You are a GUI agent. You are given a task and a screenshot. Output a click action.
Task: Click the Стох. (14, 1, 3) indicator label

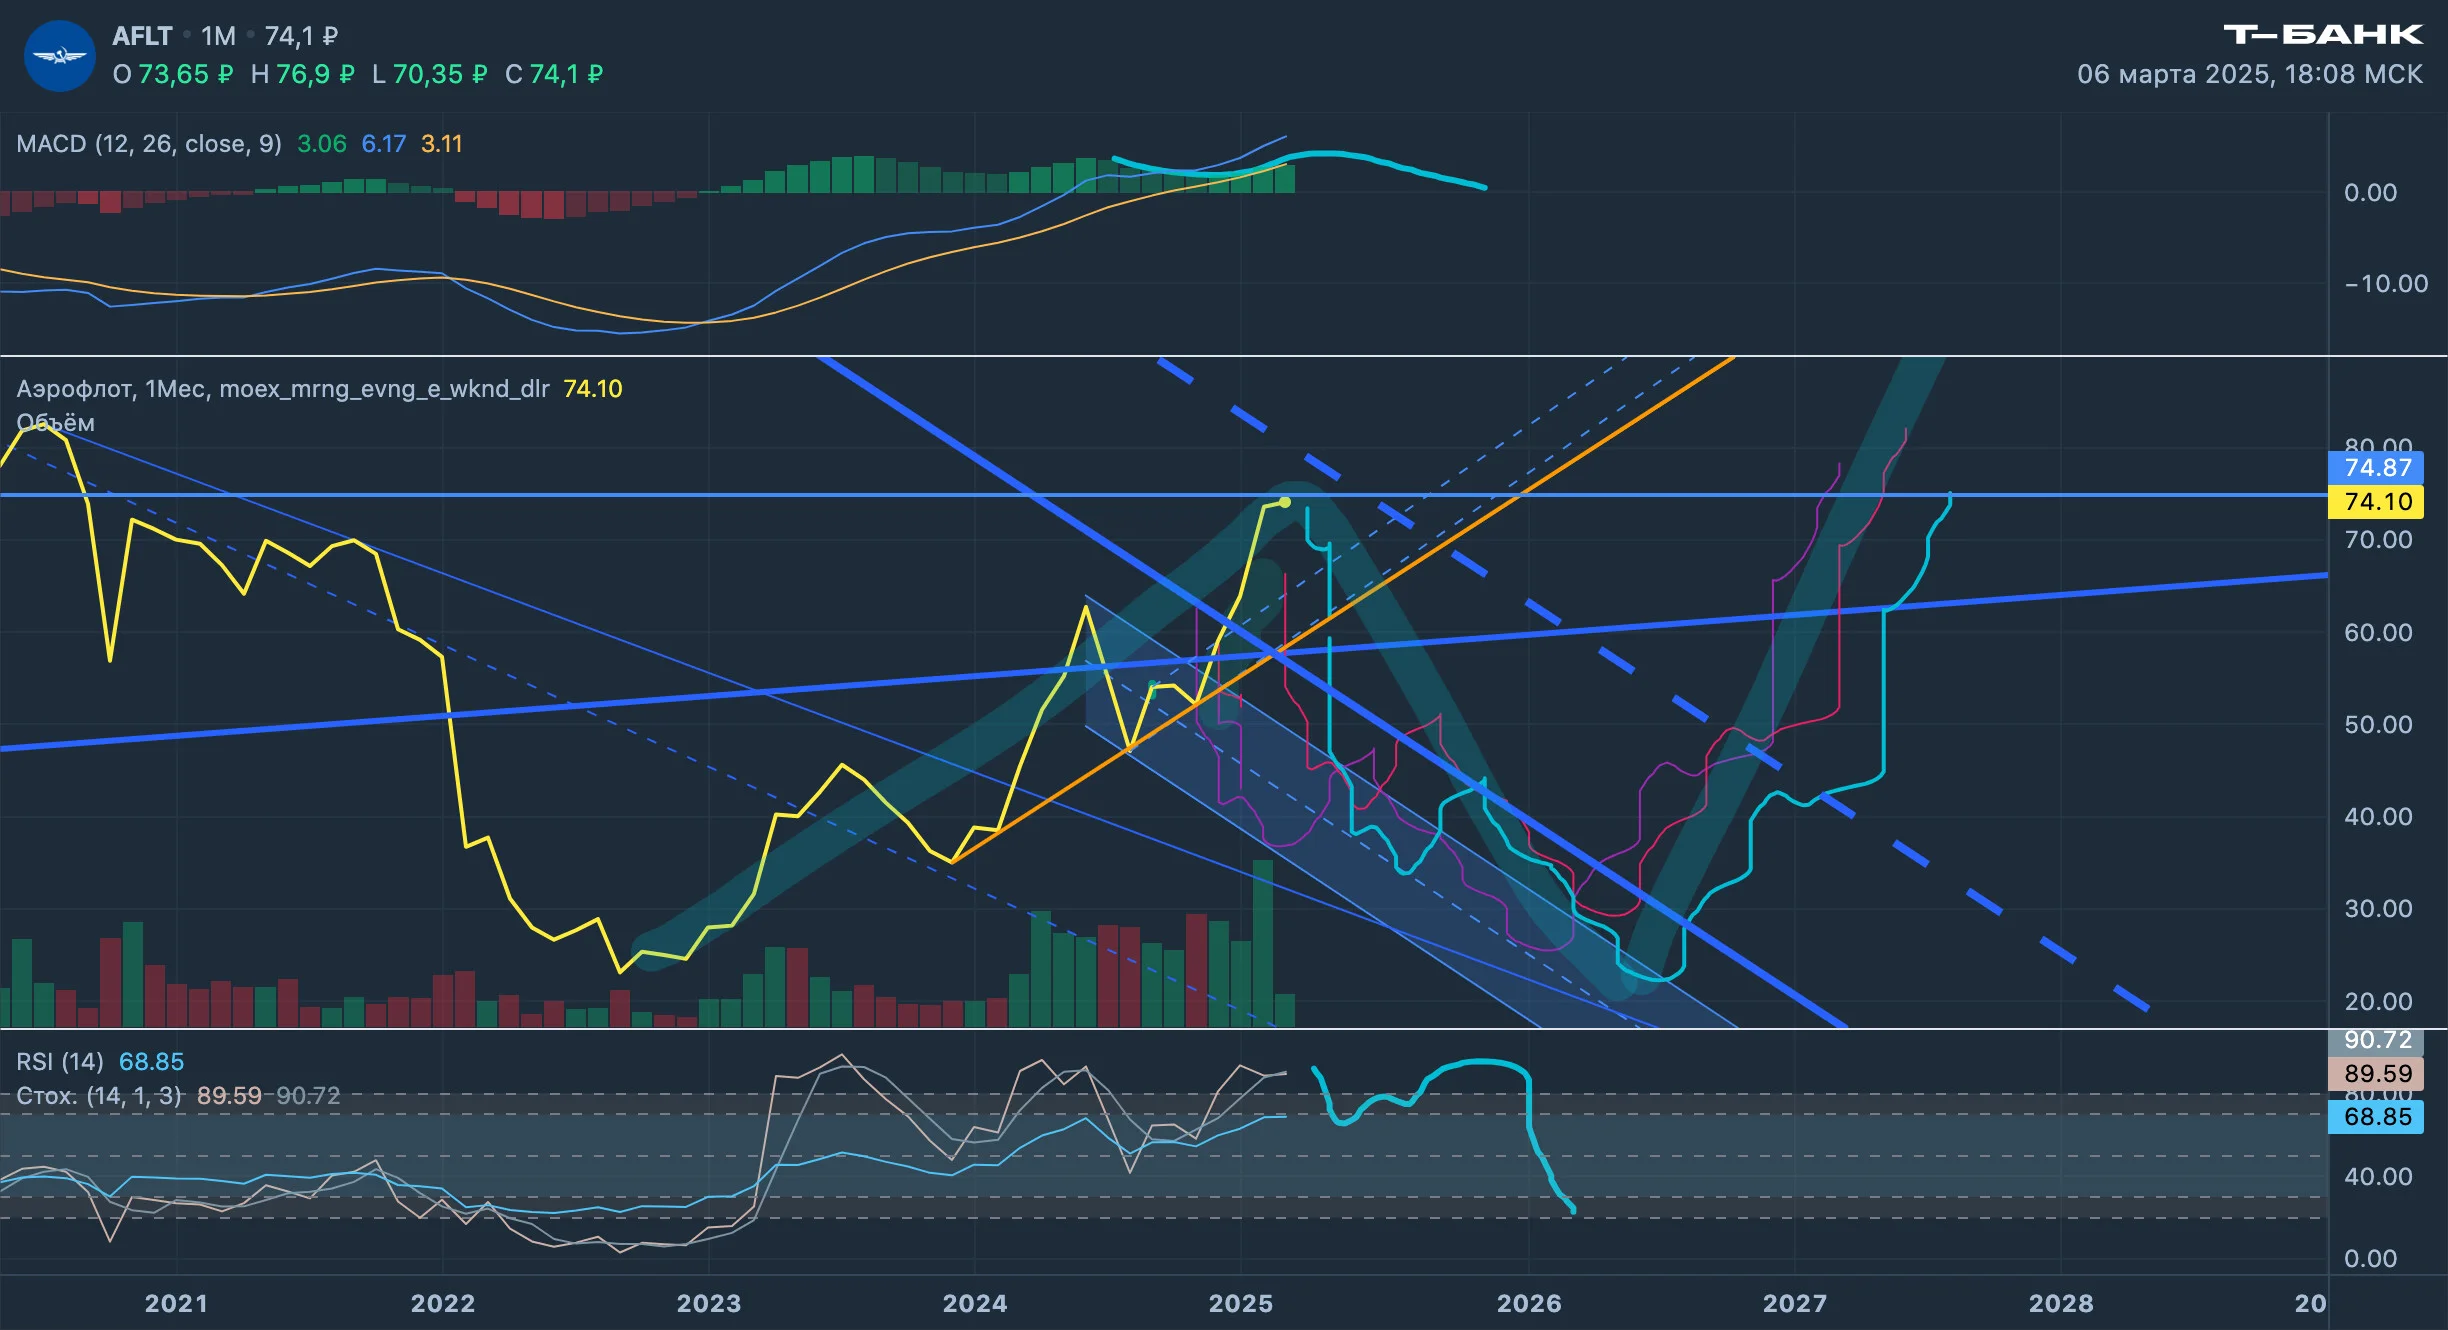click(99, 1095)
